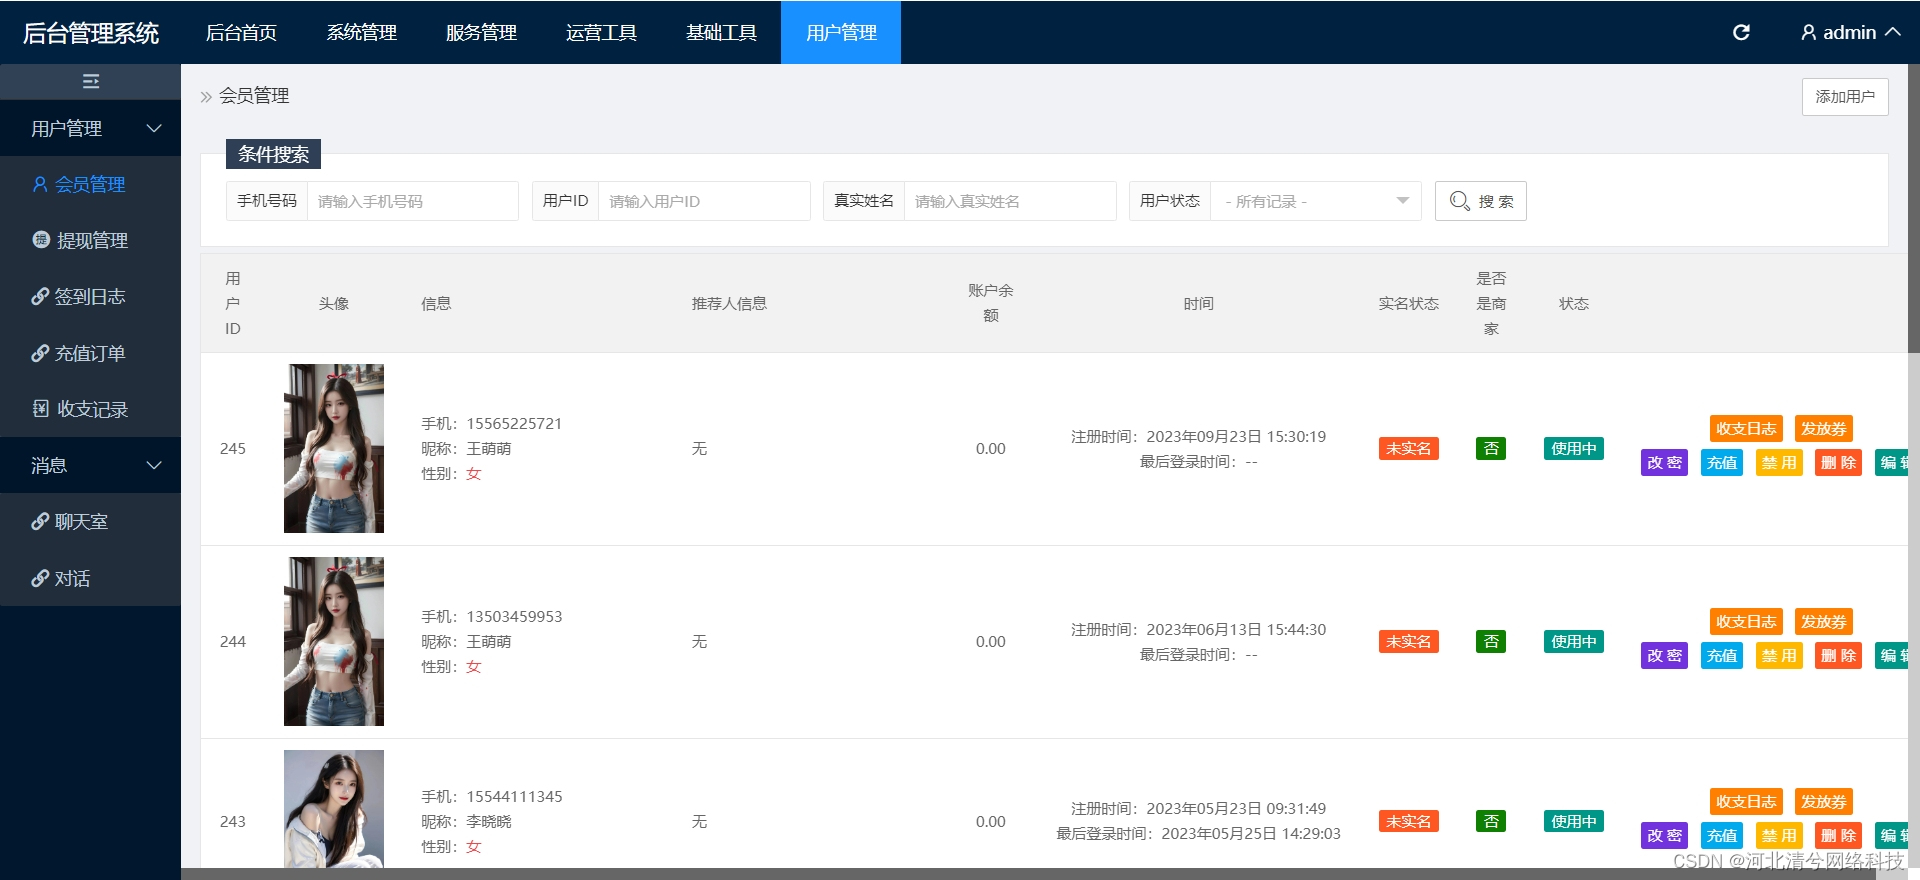
Task: Click the 添加用户 button
Action: 1845,97
